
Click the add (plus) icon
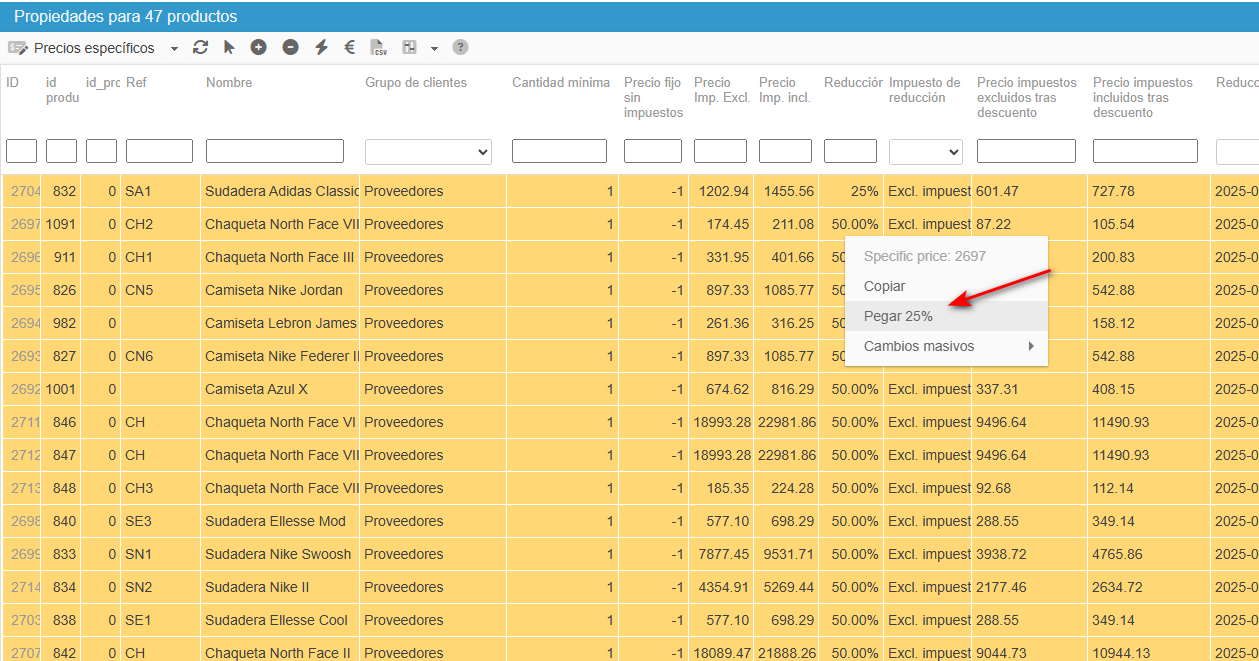click(258, 48)
